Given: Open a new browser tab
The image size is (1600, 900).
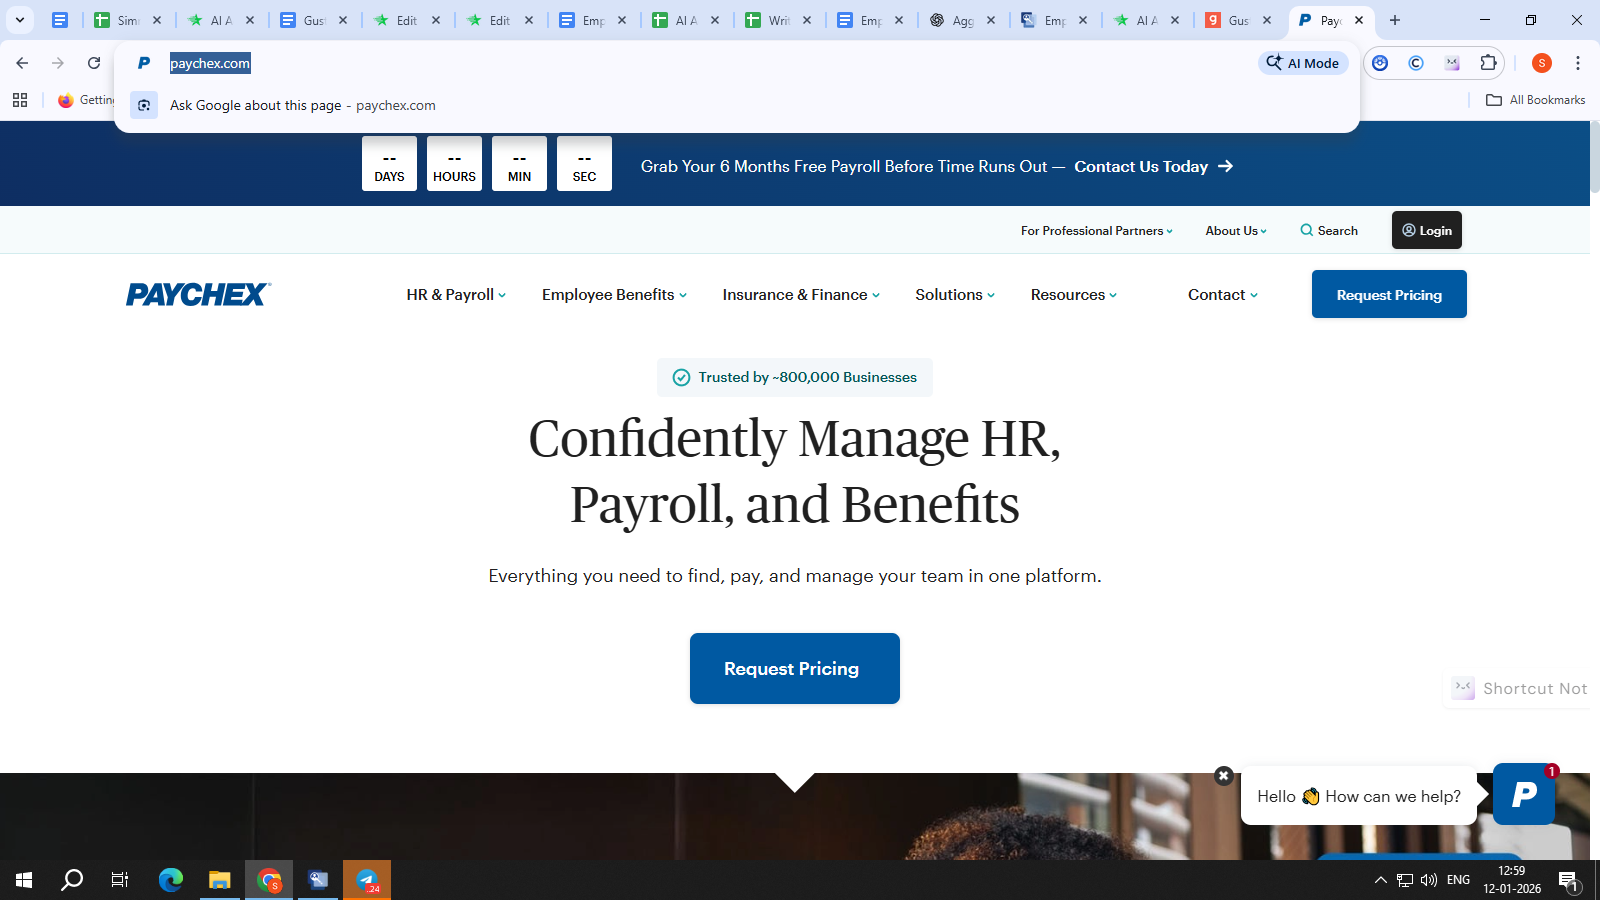Looking at the screenshot, I should click(x=1395, y=20).
